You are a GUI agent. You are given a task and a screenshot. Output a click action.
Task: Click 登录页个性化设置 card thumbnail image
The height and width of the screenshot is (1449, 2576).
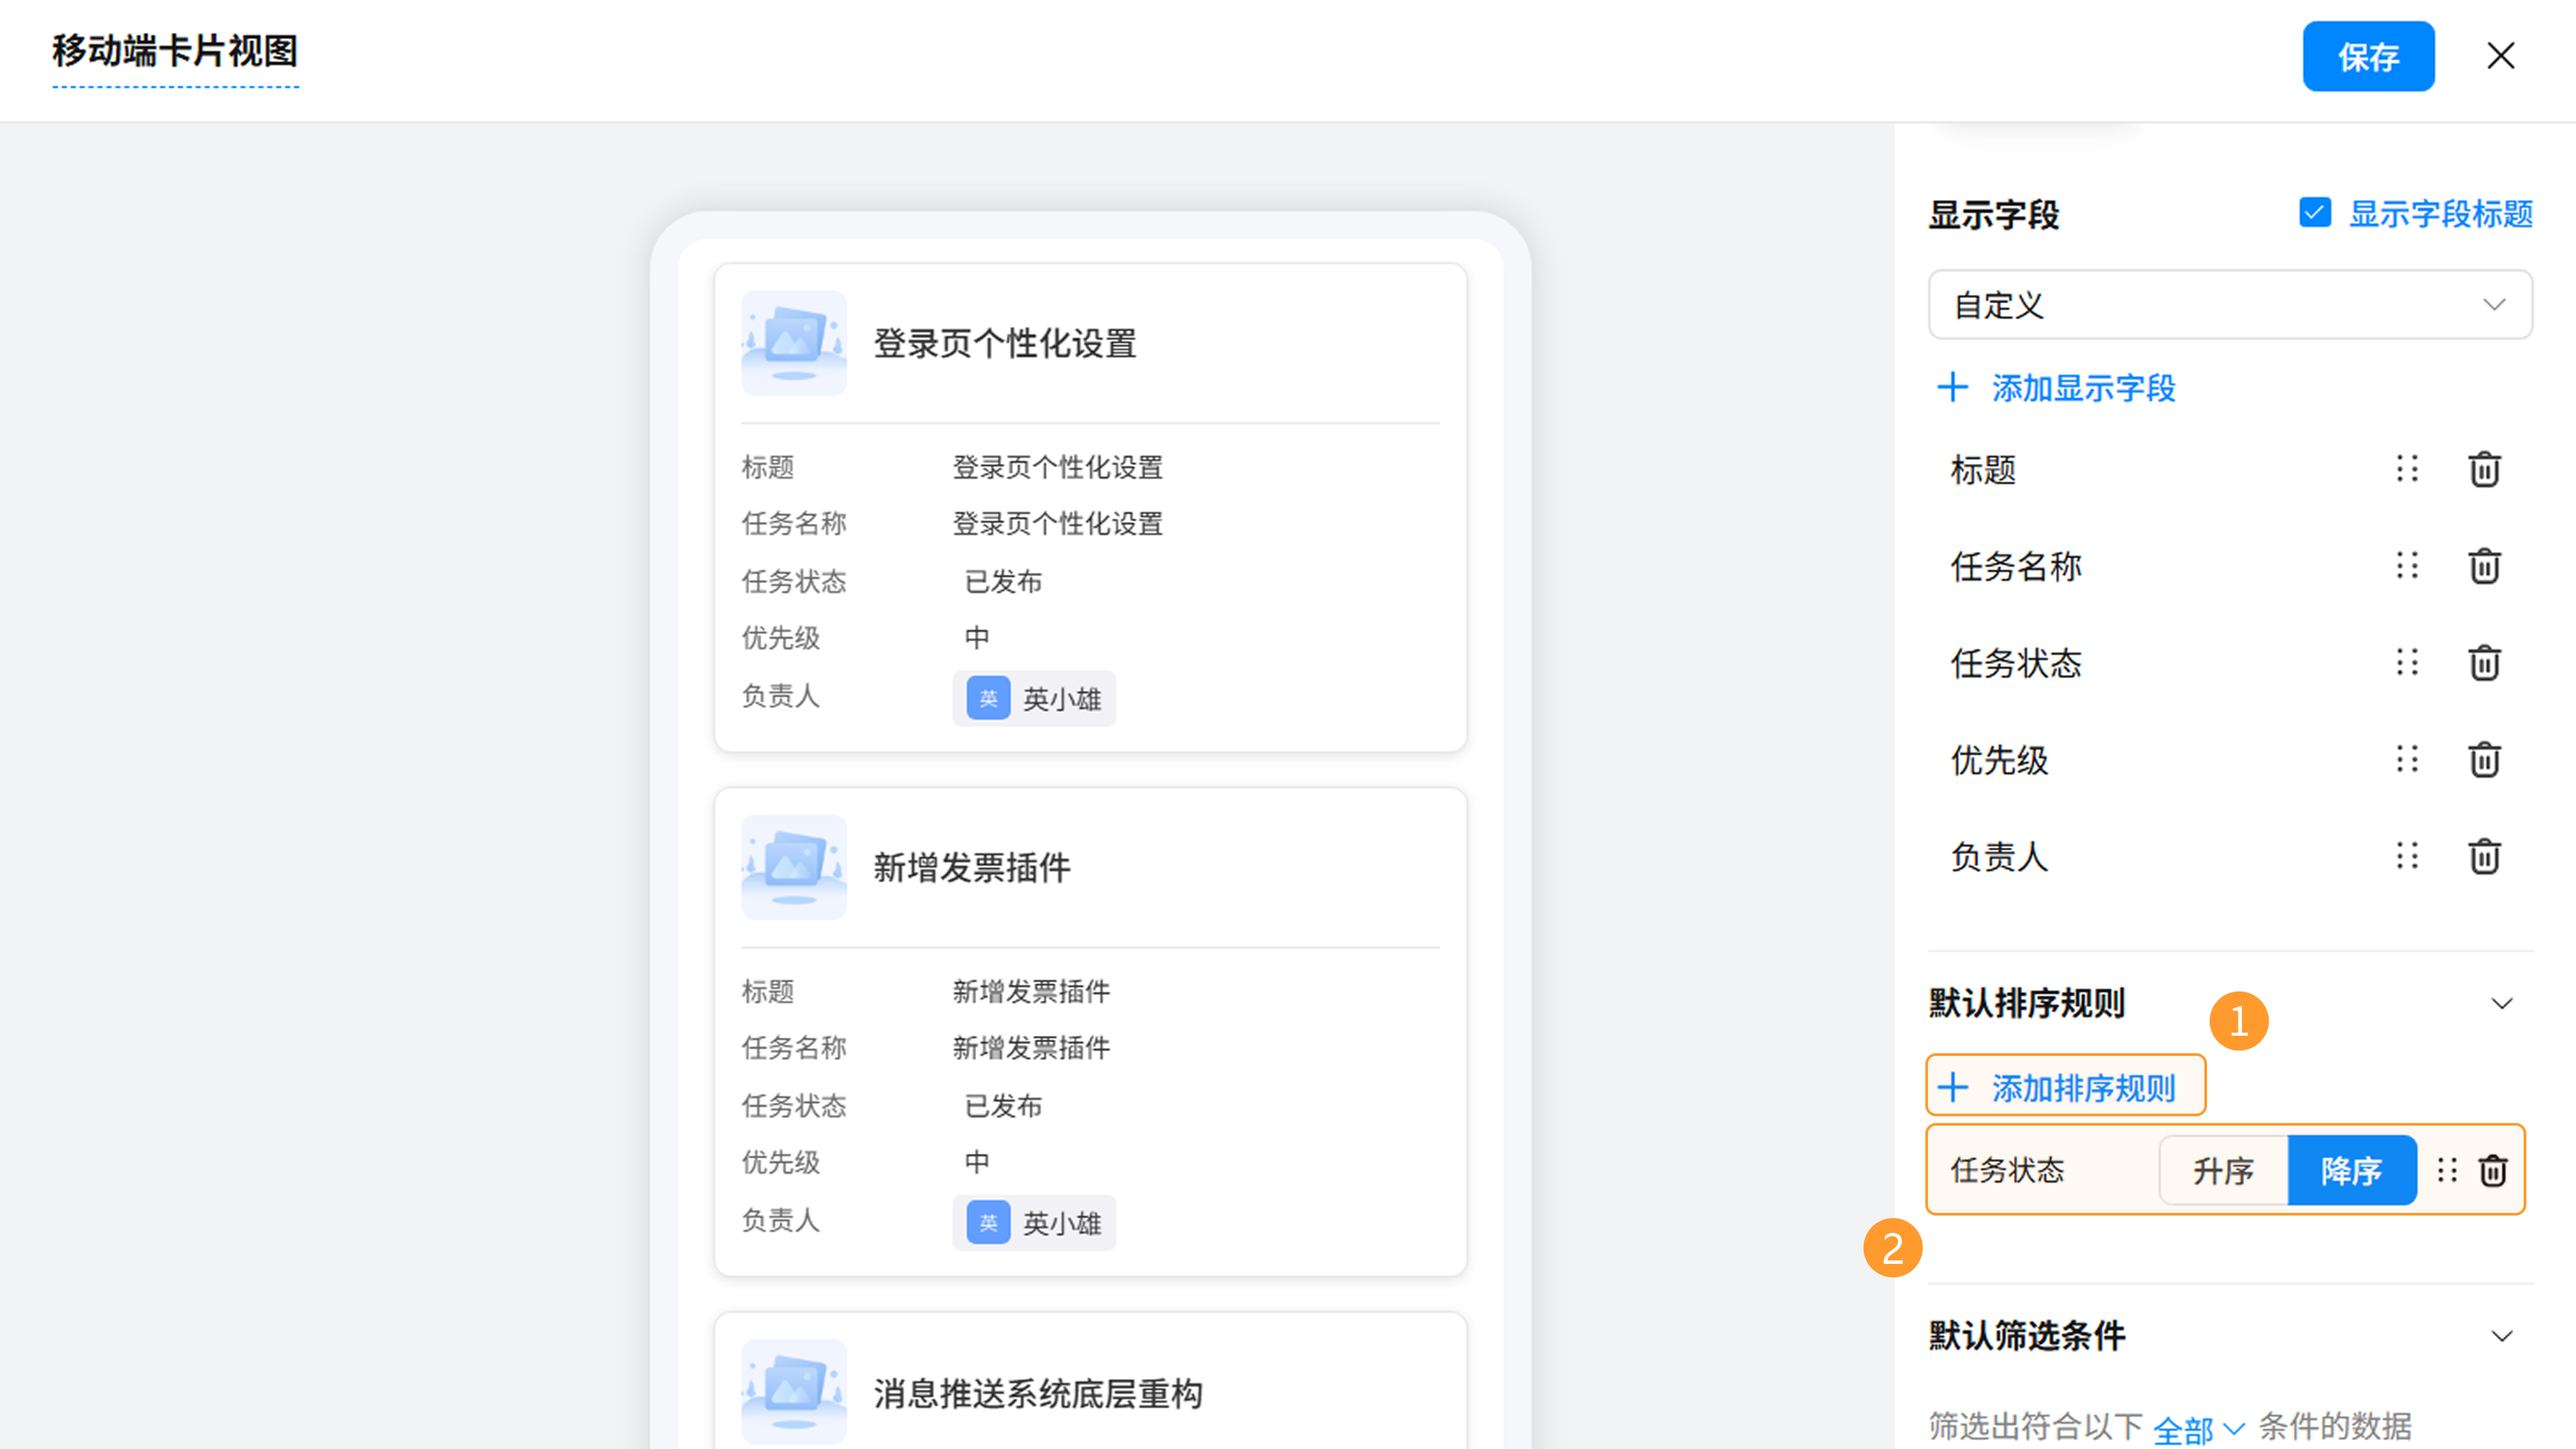[794, 343]
